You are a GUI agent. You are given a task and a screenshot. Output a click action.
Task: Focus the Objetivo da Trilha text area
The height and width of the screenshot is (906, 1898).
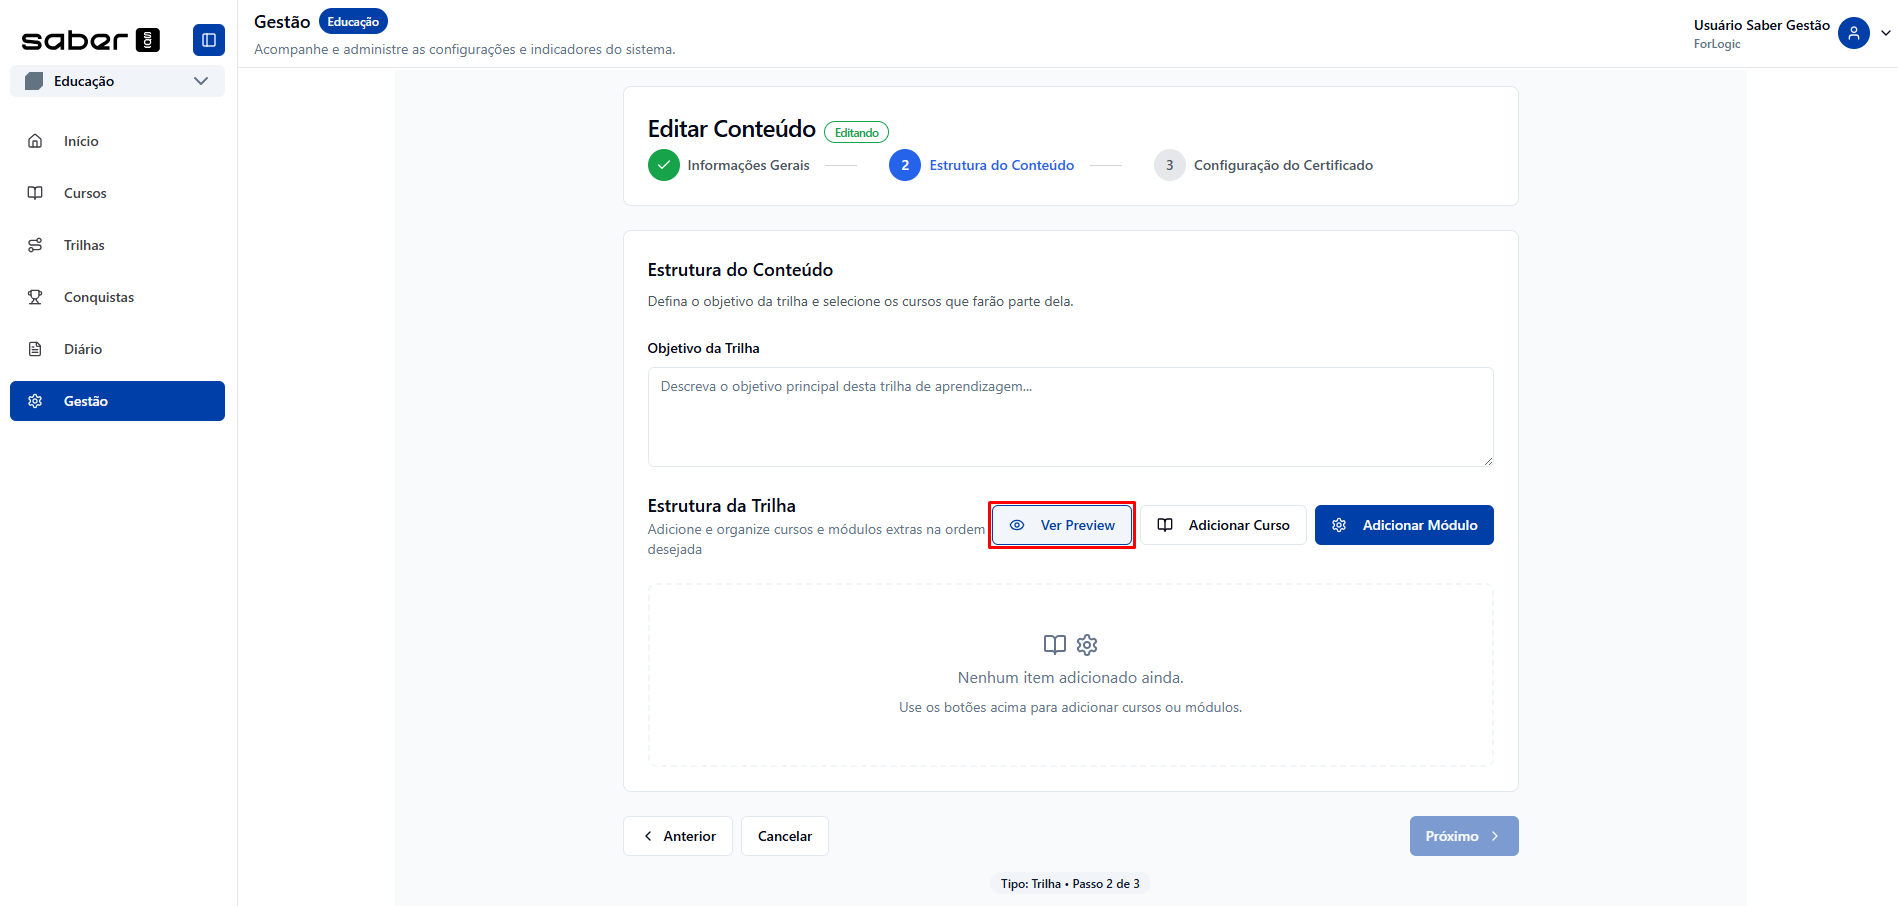pyautogui.click(x=1070, y=416)
